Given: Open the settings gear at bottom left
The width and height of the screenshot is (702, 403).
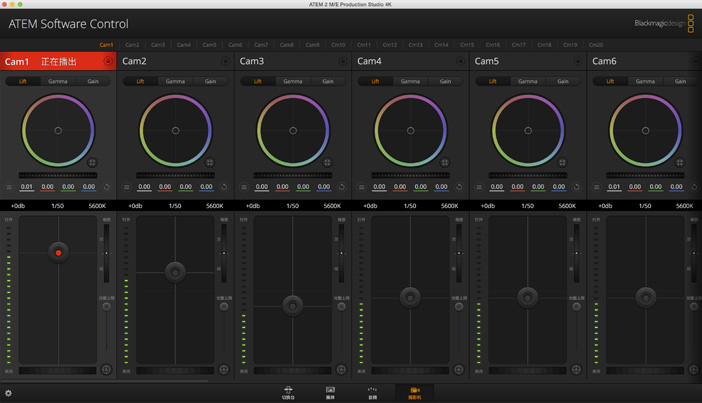Looking at the screenshot, I should (x=8, y=393).
